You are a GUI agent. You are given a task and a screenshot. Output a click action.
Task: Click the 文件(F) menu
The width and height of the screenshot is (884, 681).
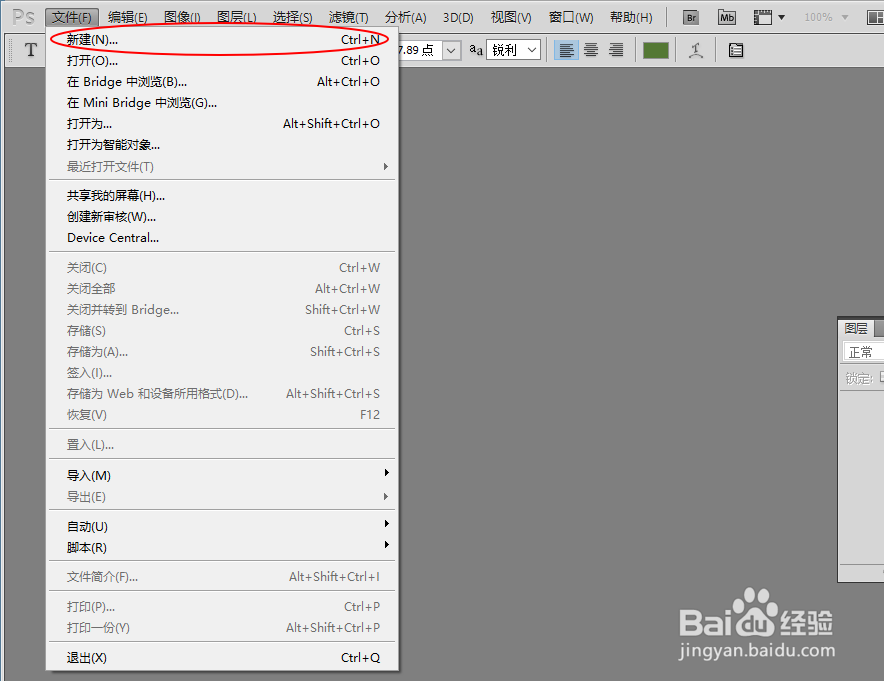(72, 17)
